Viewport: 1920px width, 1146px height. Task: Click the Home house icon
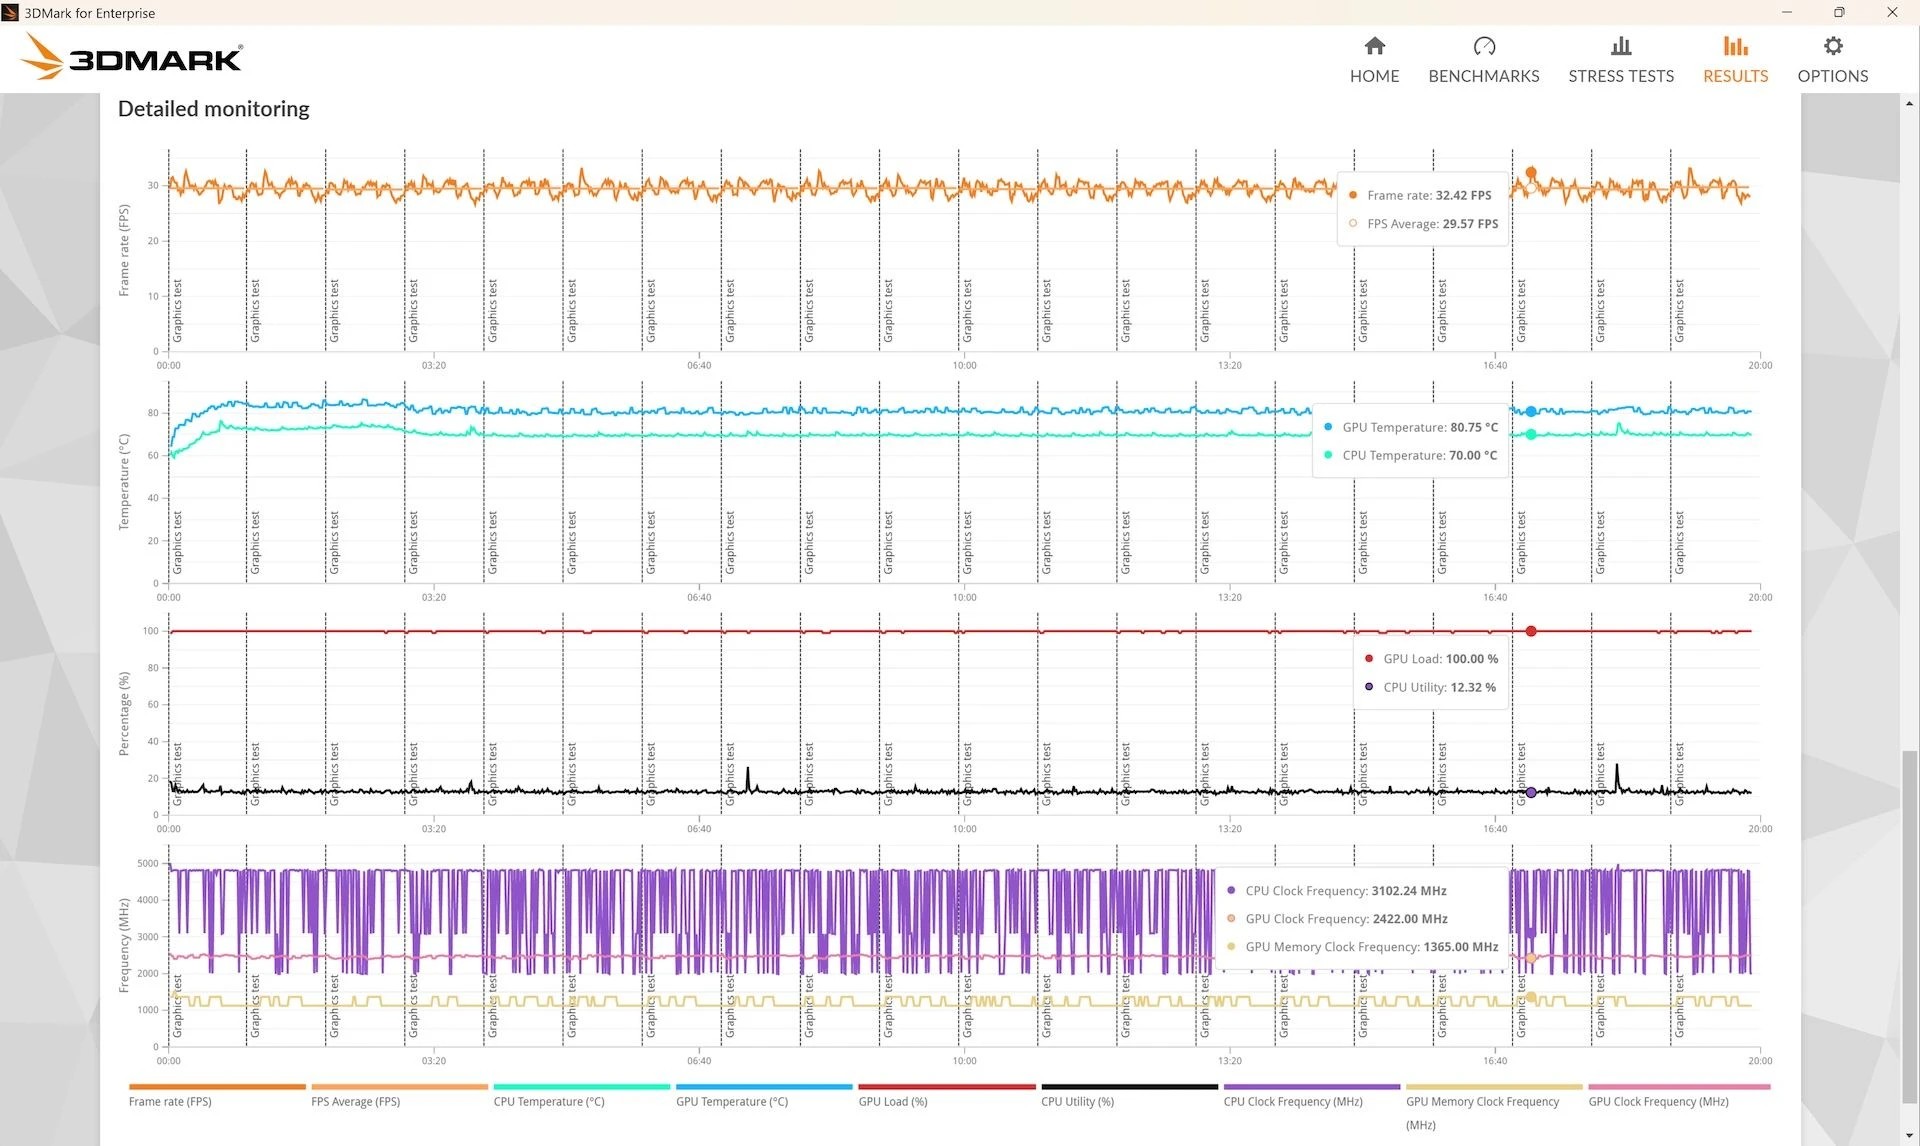coord(1374,46)
